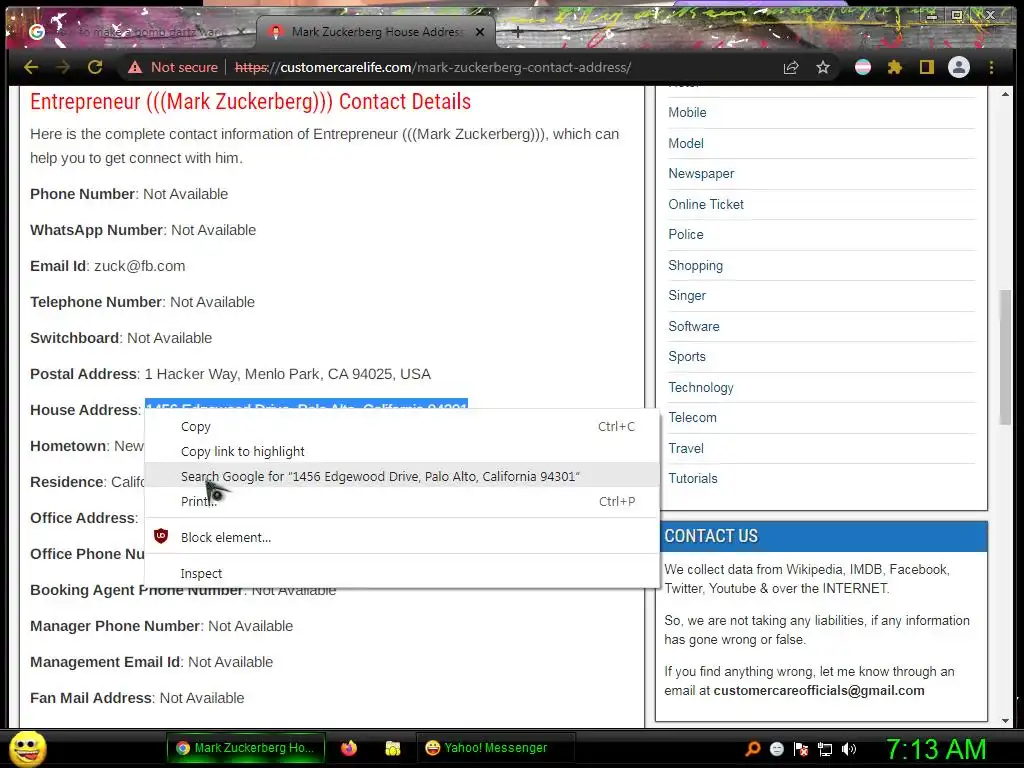Open the Model category link
1024x768 pixels.
686,143
